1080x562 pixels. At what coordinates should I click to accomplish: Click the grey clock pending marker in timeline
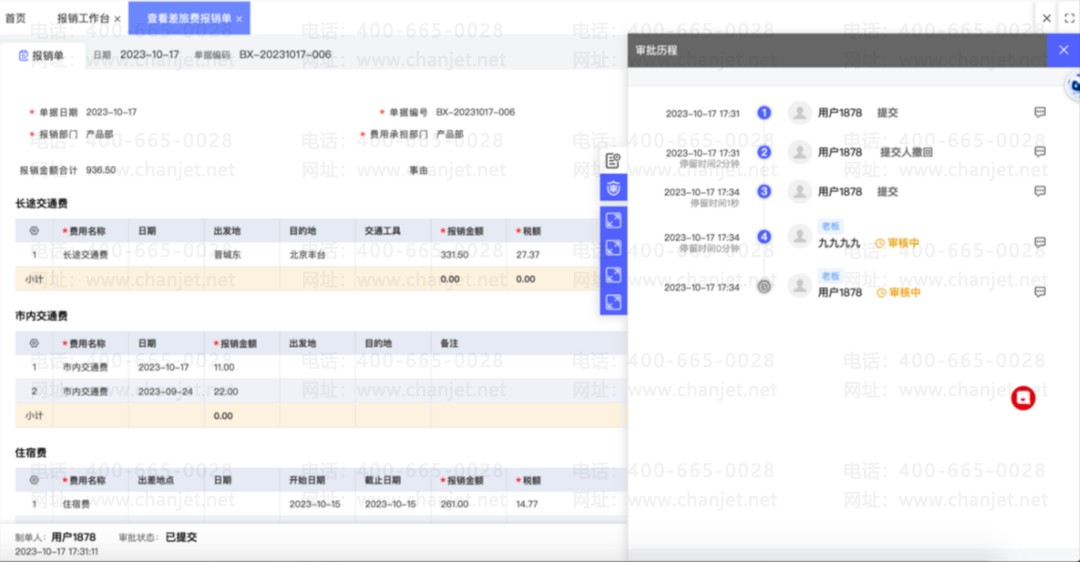click(764, 287)
